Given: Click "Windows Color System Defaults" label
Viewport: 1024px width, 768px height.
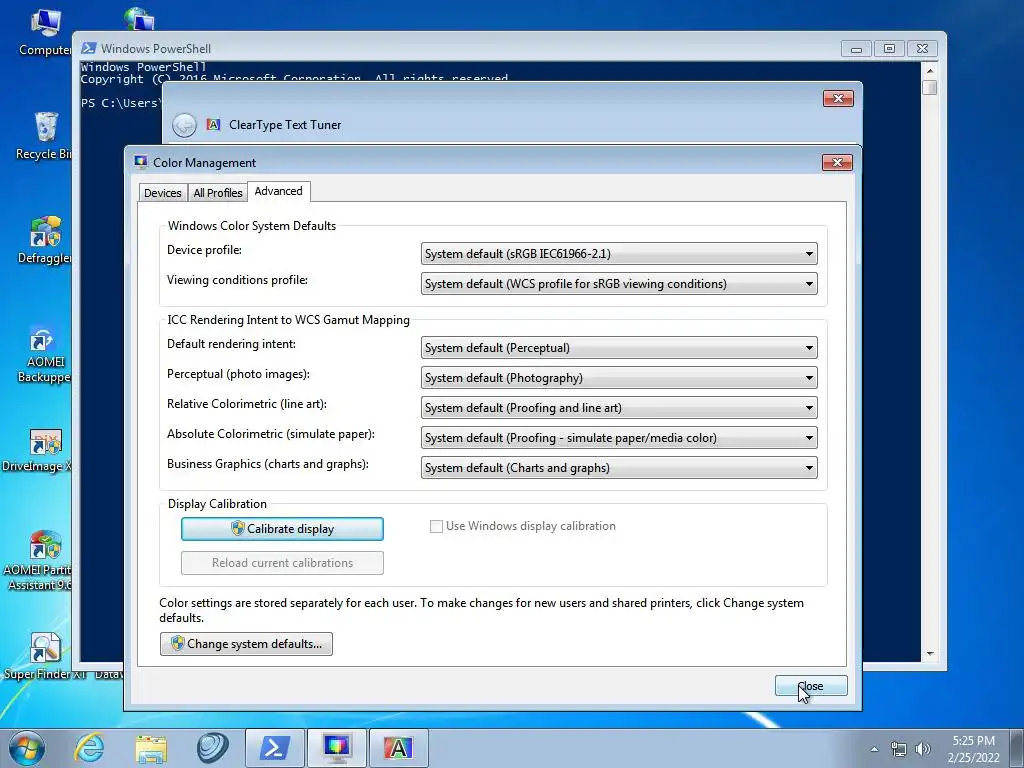Looking at the screenshot, I should [x=252, y=226].
